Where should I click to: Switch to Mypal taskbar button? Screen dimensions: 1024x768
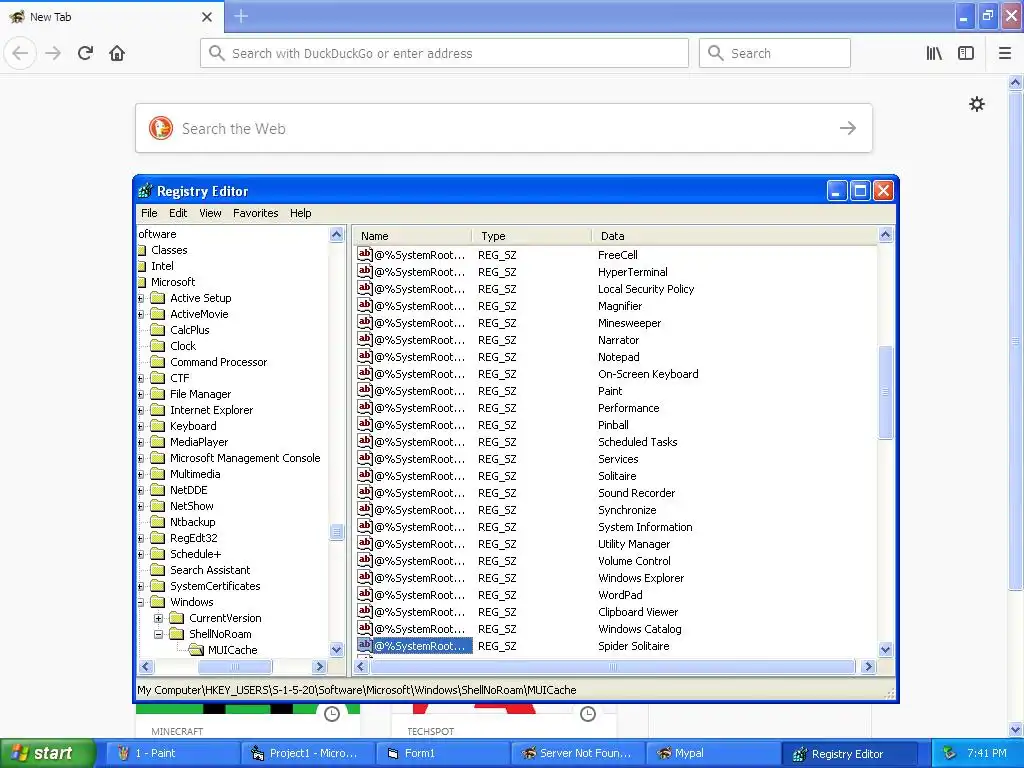[x=712, y=753]
